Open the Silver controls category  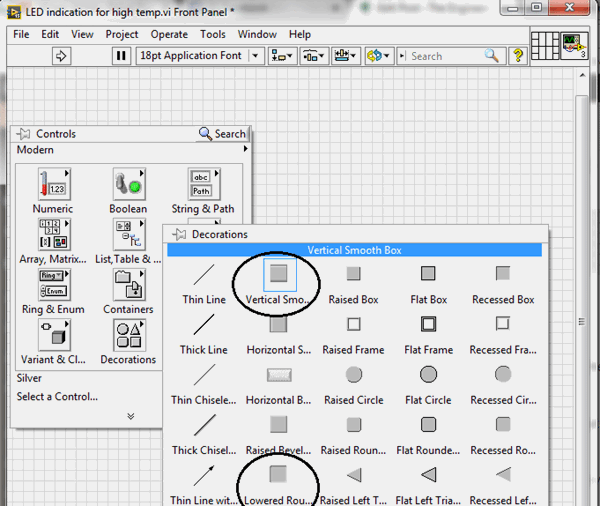(29, 378)
